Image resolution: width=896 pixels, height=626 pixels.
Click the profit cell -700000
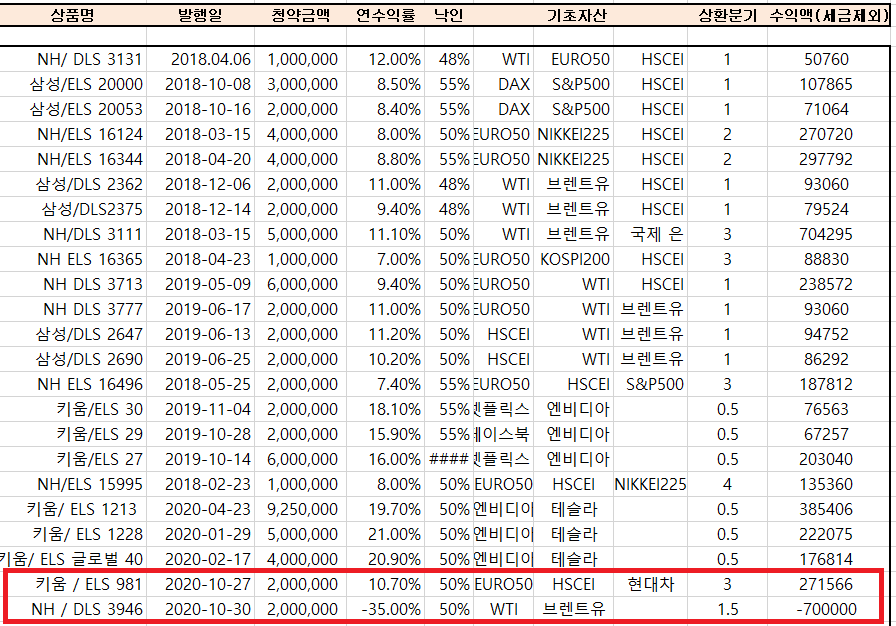[x=829, y=609]
